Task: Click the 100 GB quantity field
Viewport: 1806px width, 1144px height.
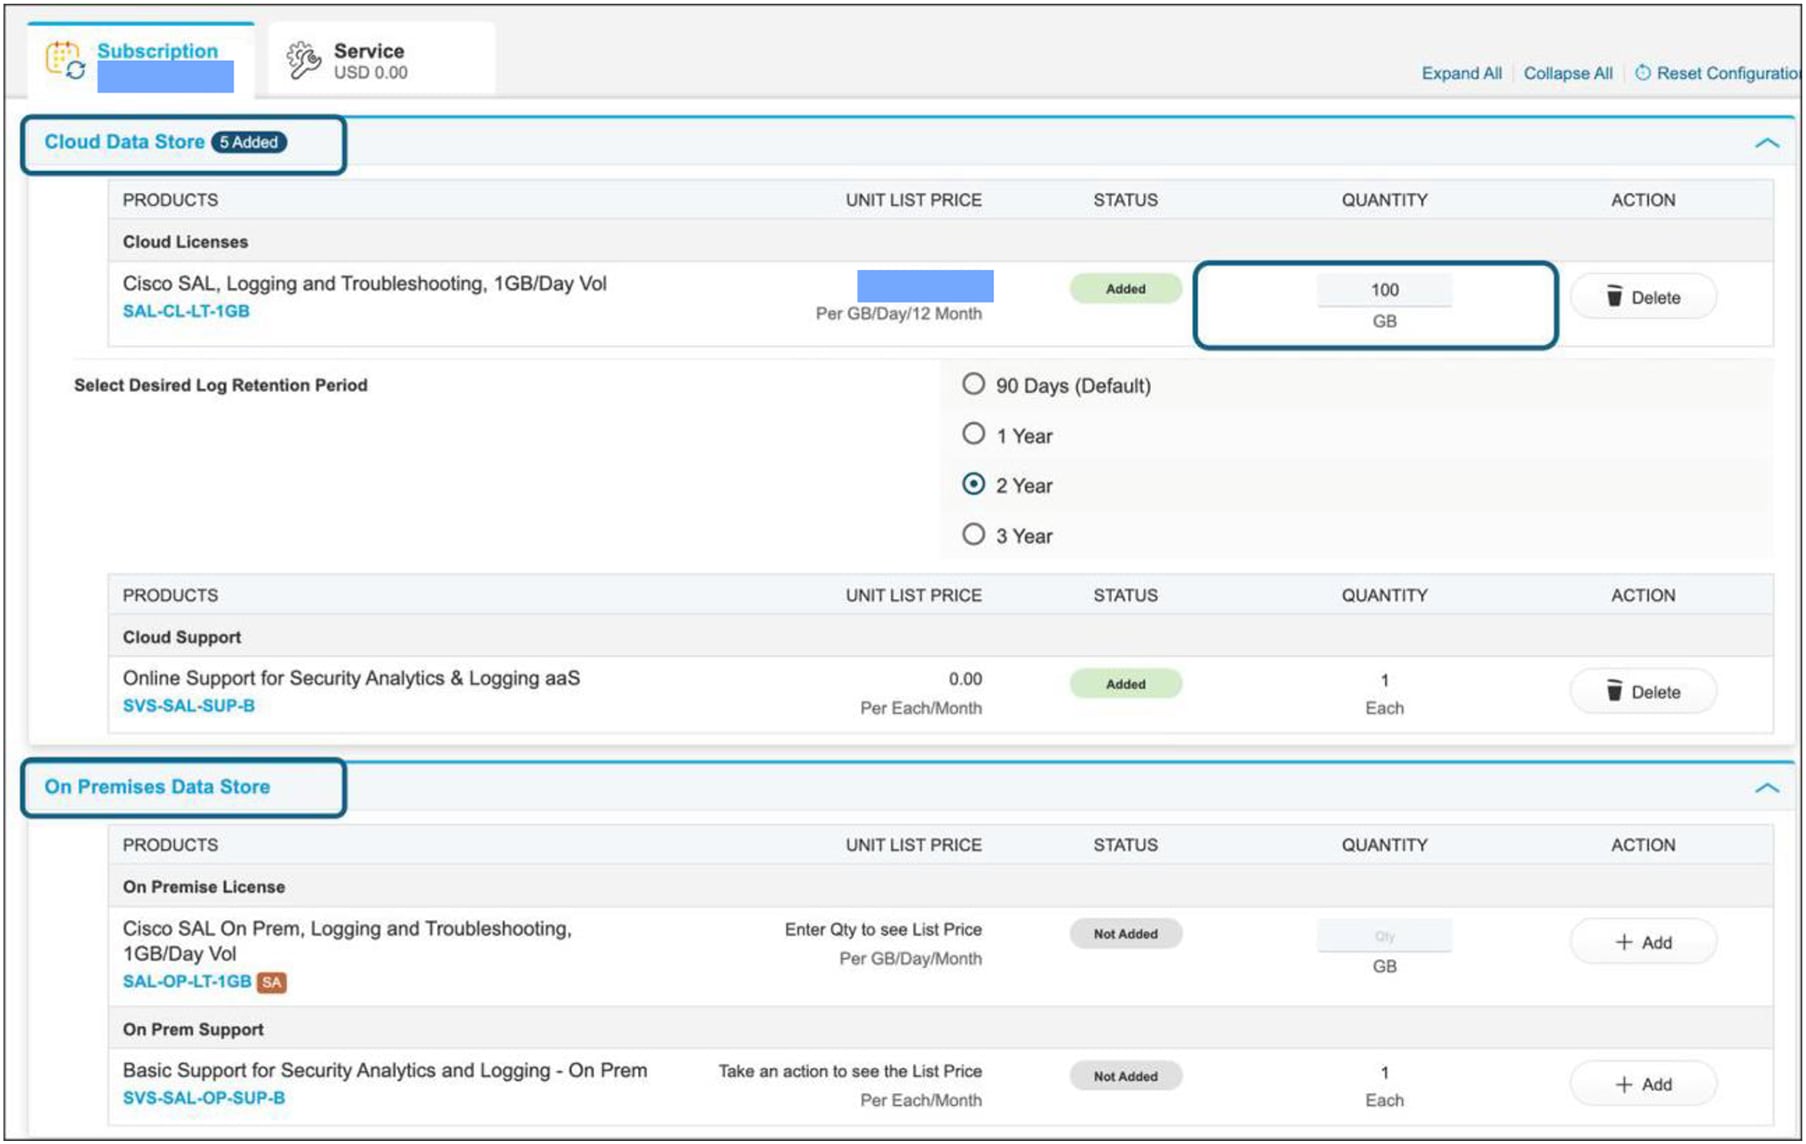Action: coord(1384,289)
